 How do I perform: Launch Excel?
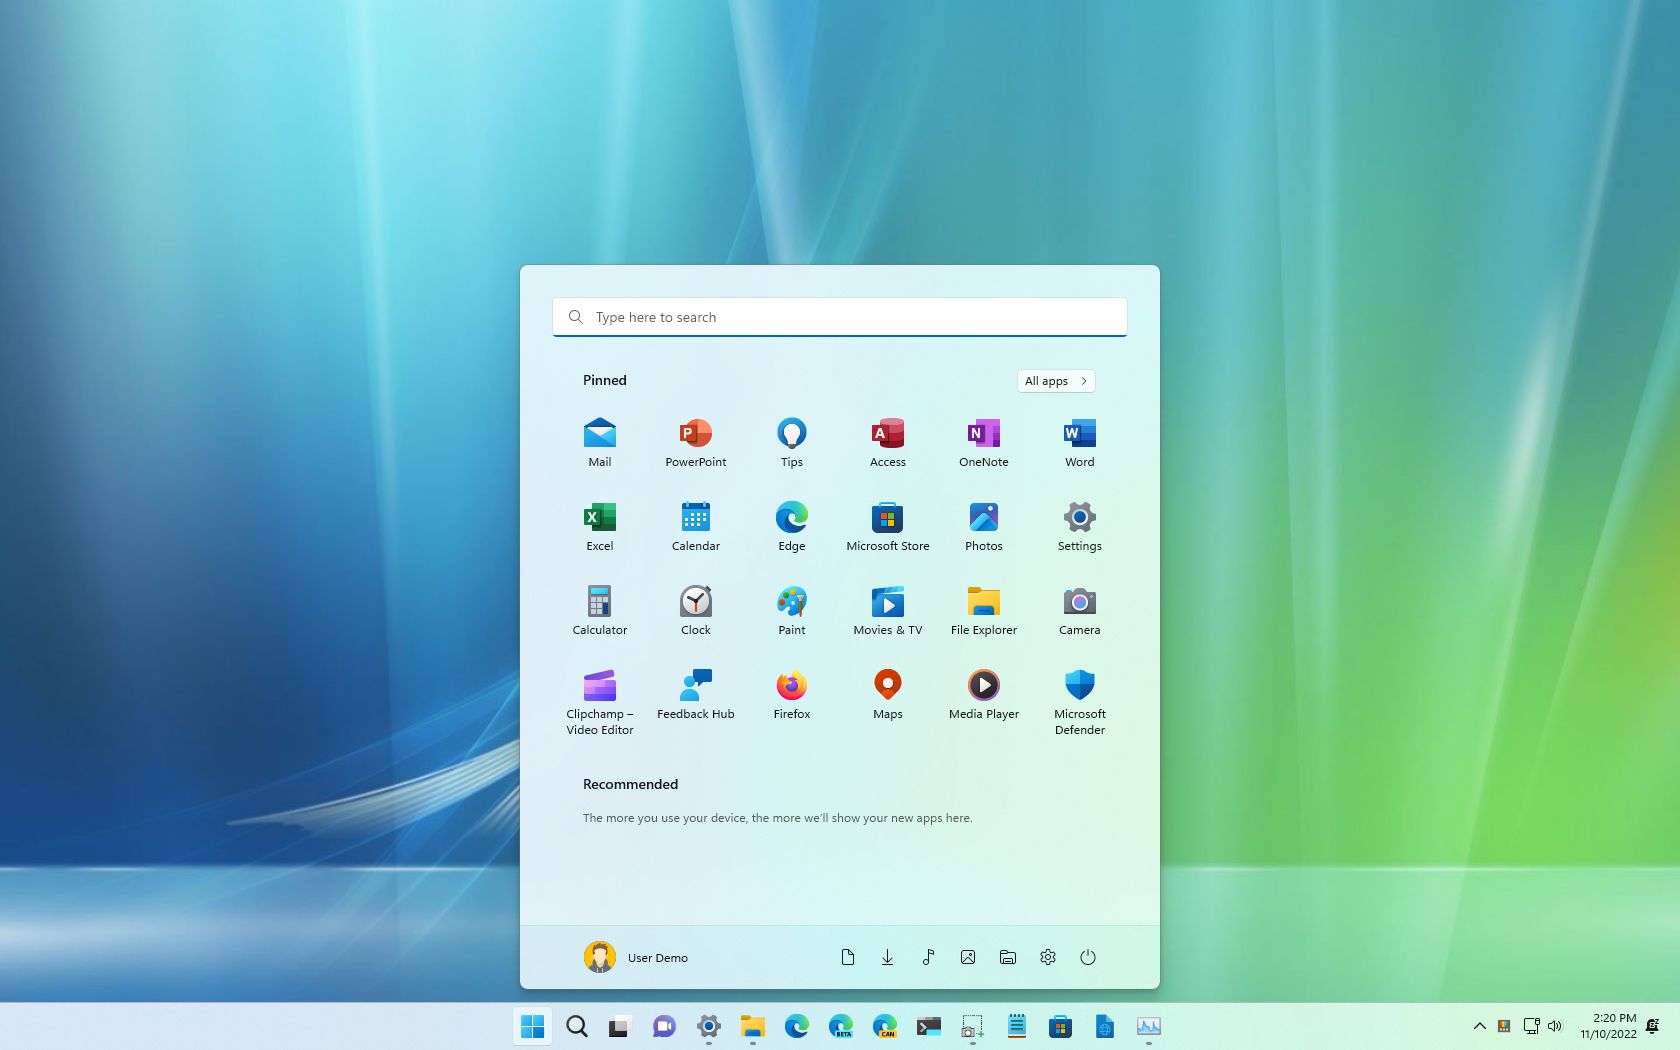(599, 524)
